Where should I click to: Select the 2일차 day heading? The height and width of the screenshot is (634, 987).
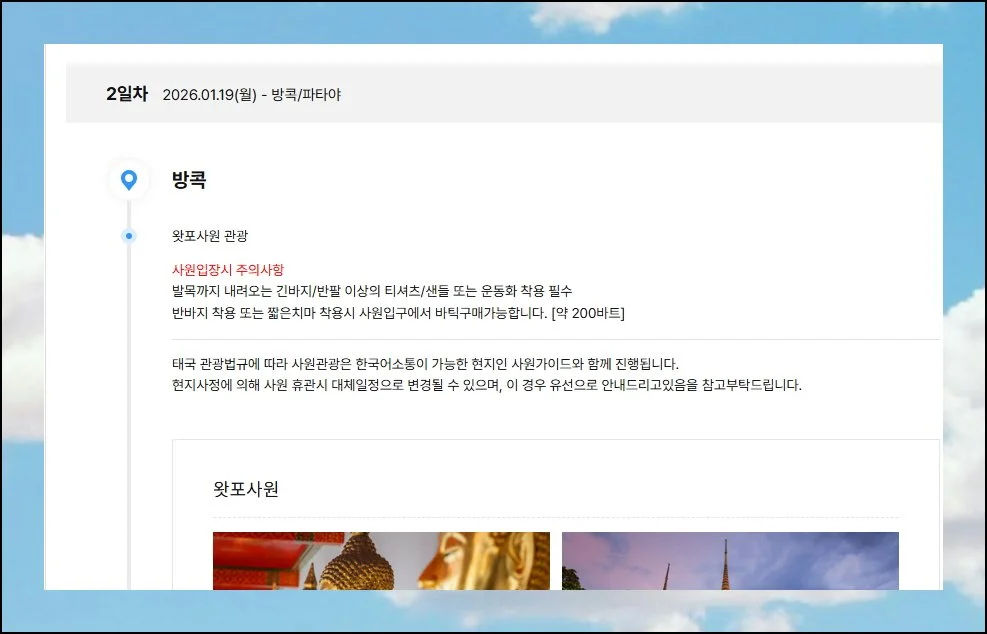pos(127,94)
